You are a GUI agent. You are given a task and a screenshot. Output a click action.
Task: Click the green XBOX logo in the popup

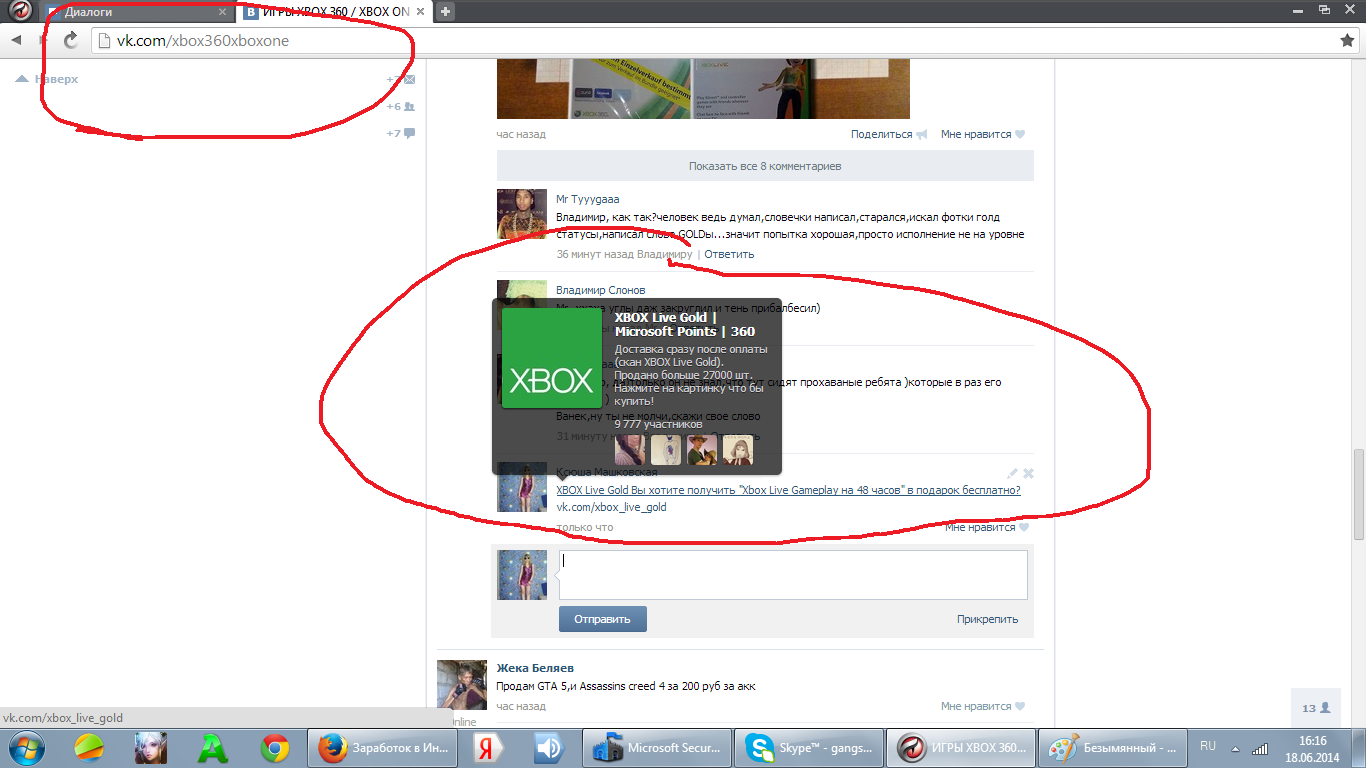coord(552,358)
